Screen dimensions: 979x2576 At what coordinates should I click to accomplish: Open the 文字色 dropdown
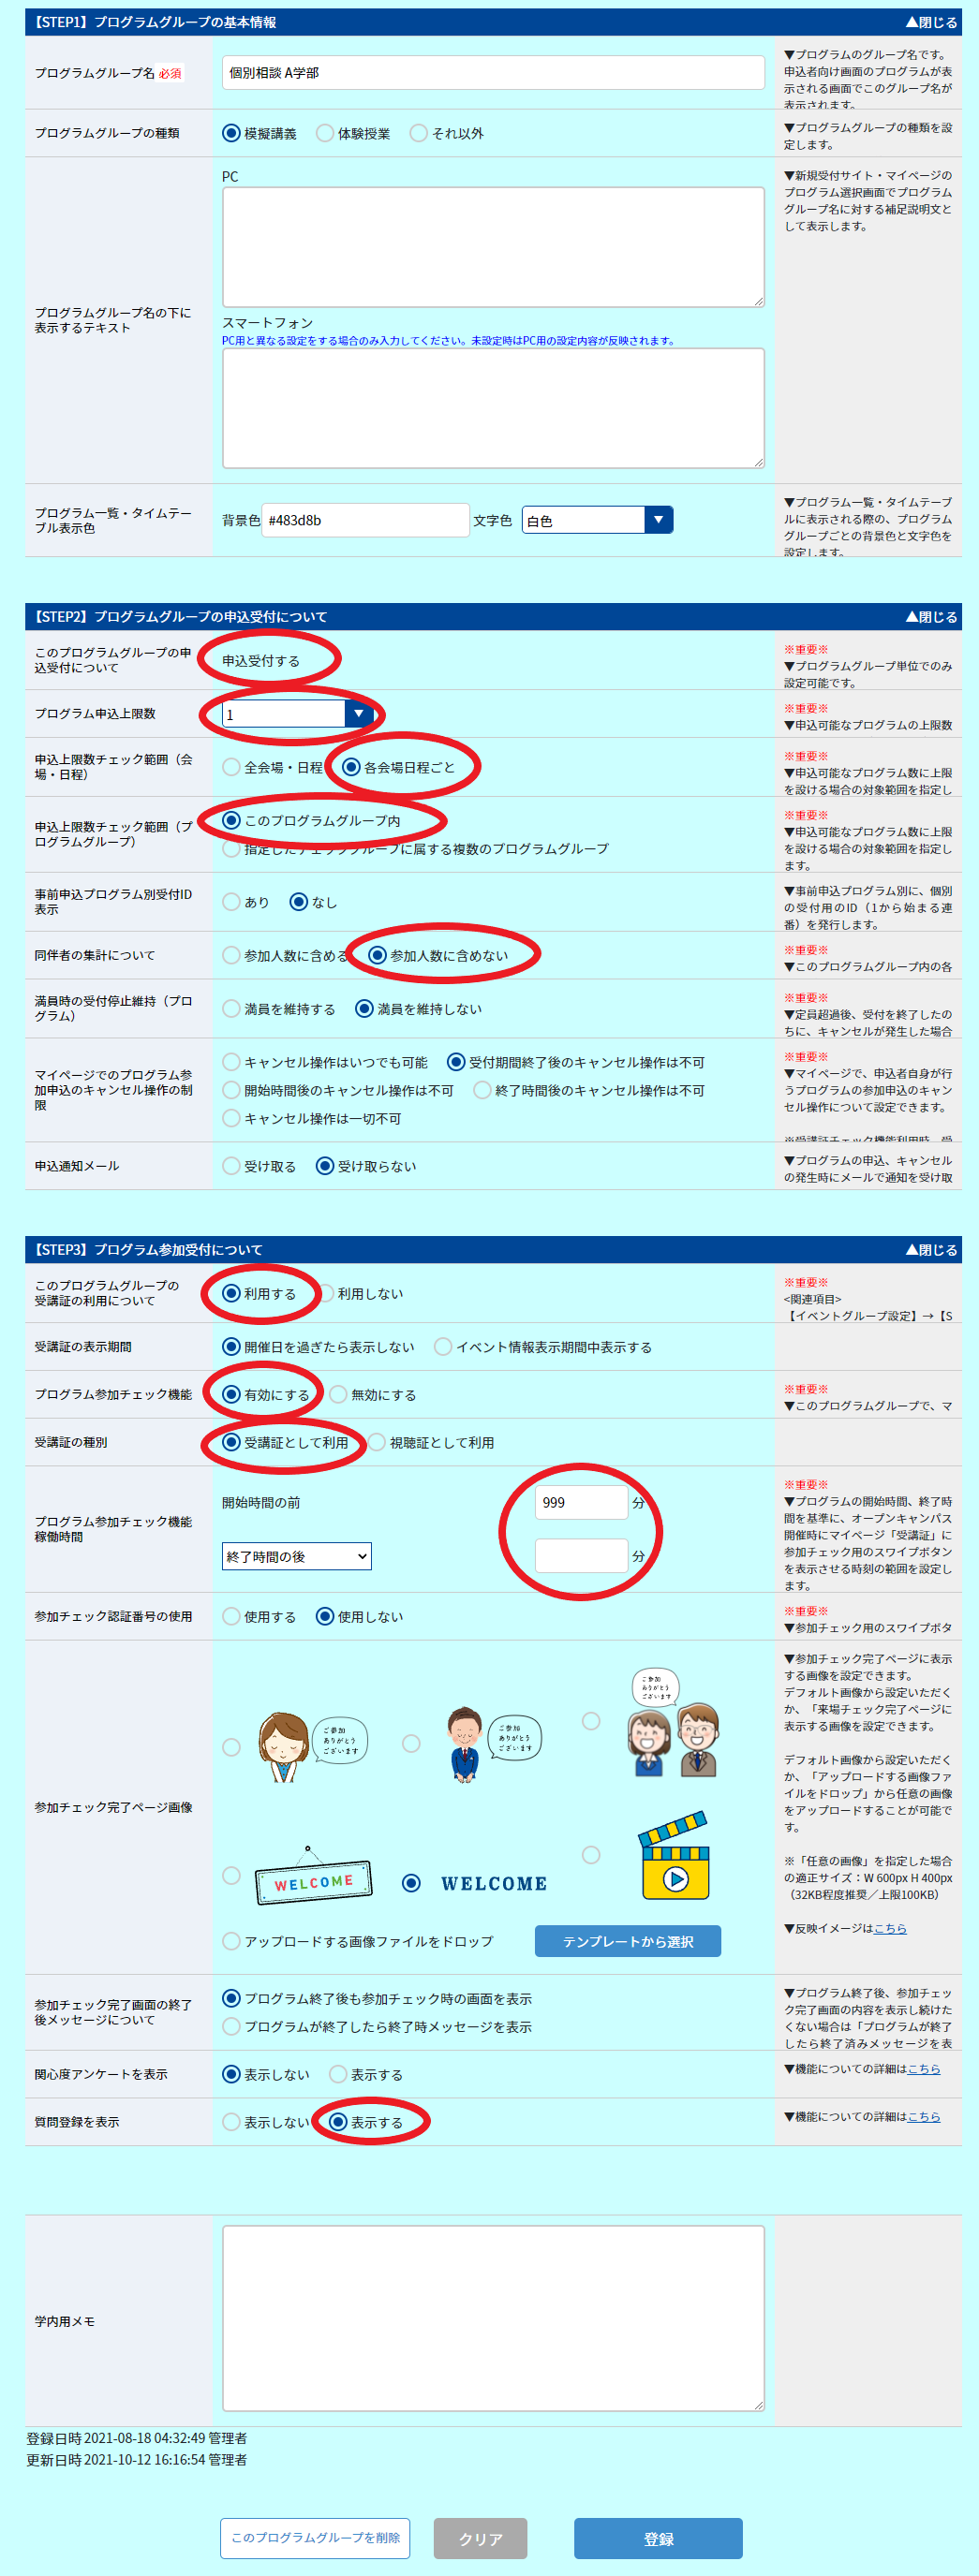click(597, 520)
